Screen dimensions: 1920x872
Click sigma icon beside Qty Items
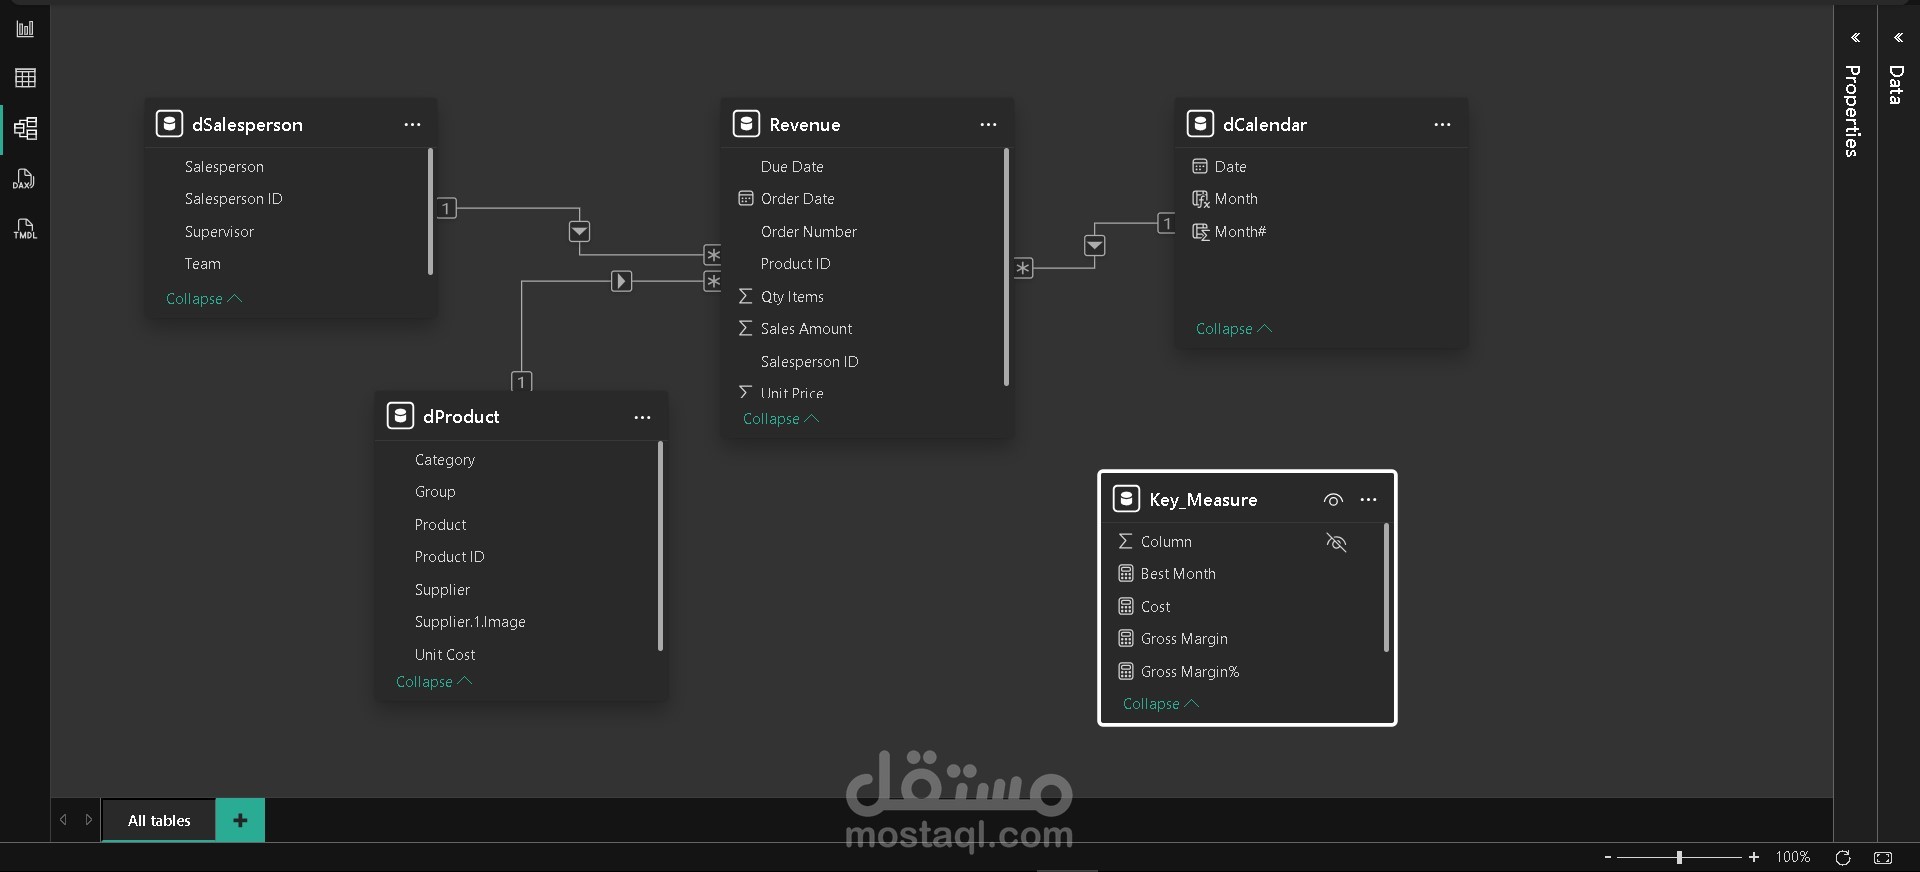click(x=745, y=296)
